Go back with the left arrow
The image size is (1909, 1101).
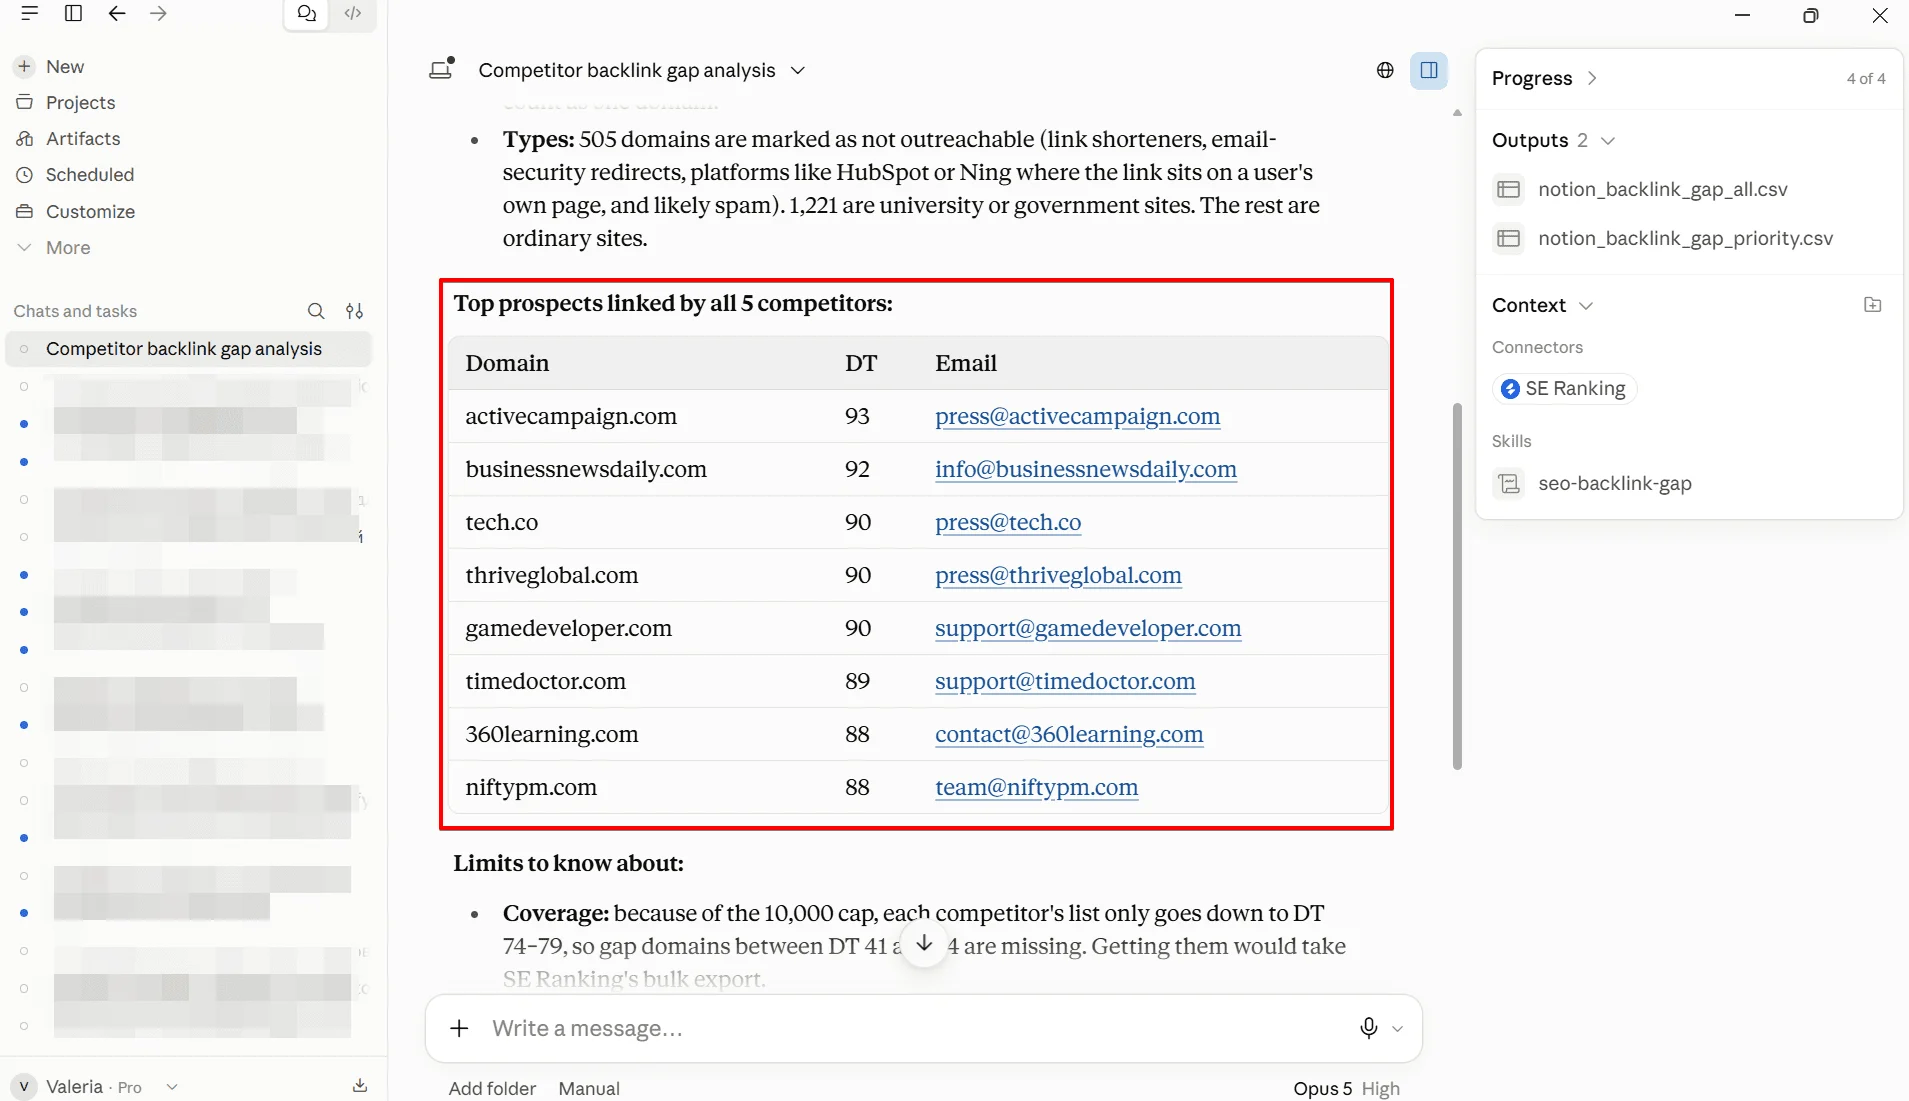[117, 13]
